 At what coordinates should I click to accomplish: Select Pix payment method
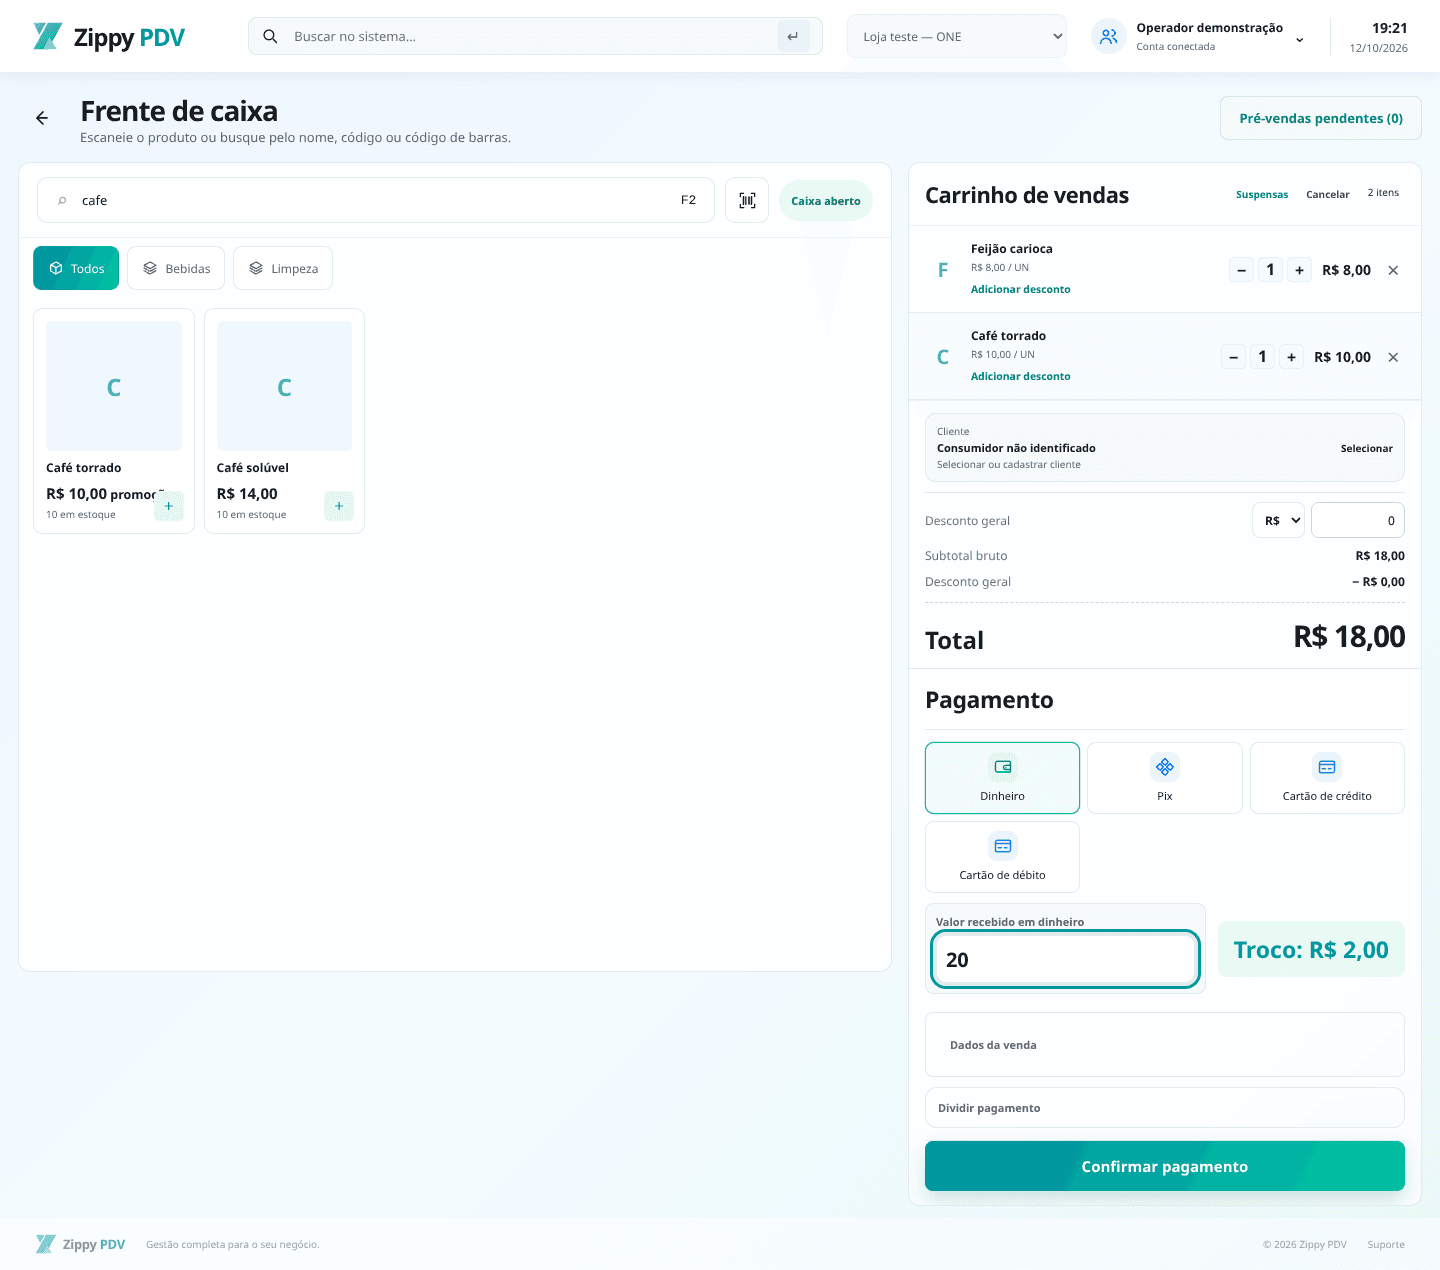tap(1164, 778)
